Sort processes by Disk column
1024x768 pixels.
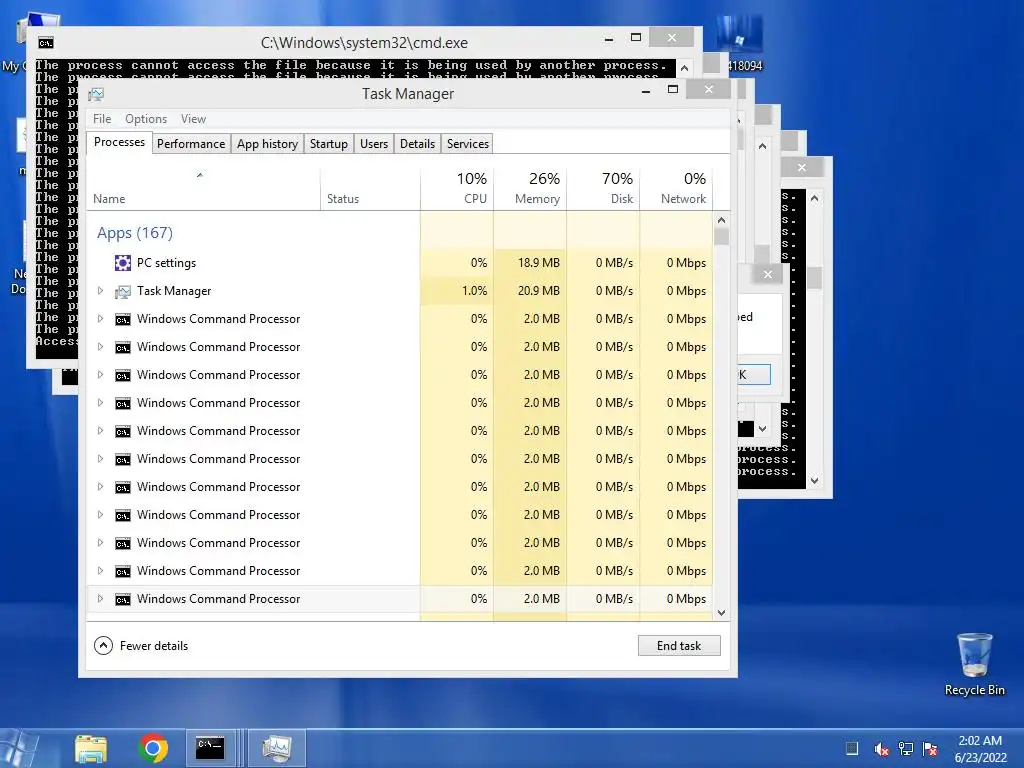603,189
